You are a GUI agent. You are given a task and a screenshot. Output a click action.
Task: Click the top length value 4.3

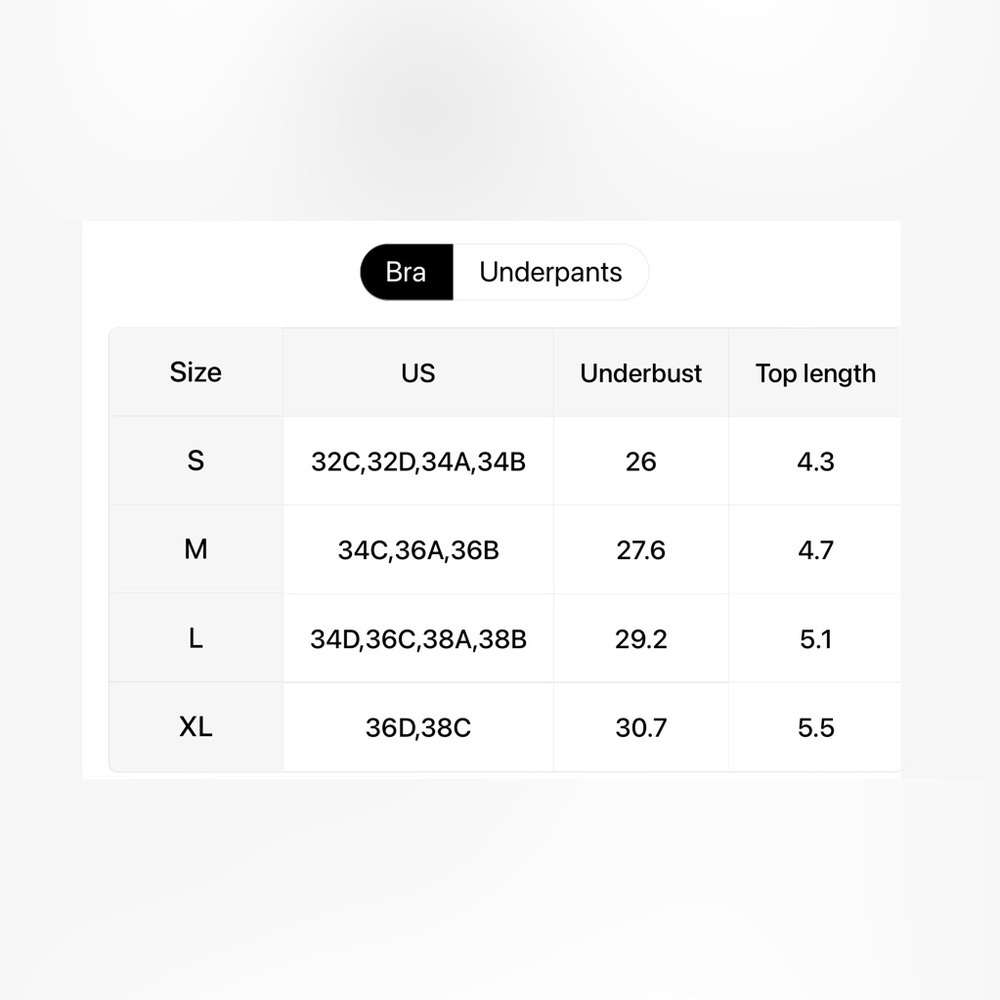815,461
